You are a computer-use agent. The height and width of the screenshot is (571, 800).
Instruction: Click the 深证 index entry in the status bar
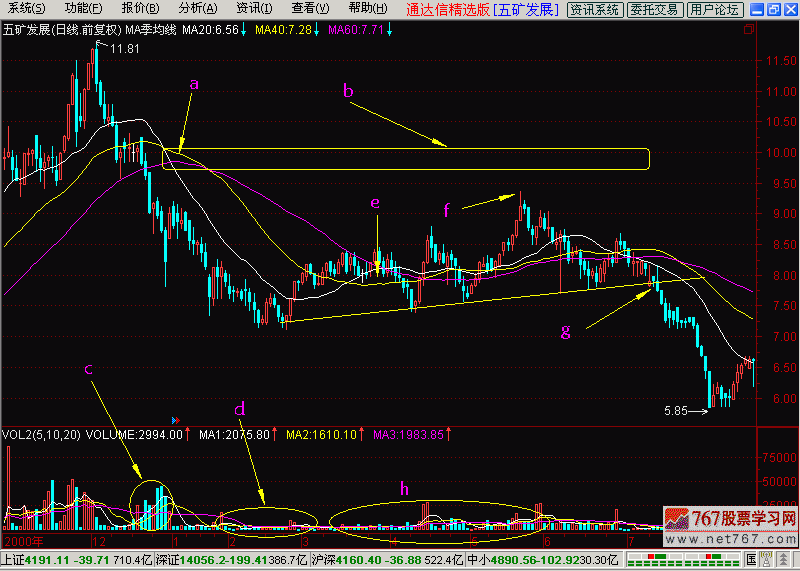(232, 559)
